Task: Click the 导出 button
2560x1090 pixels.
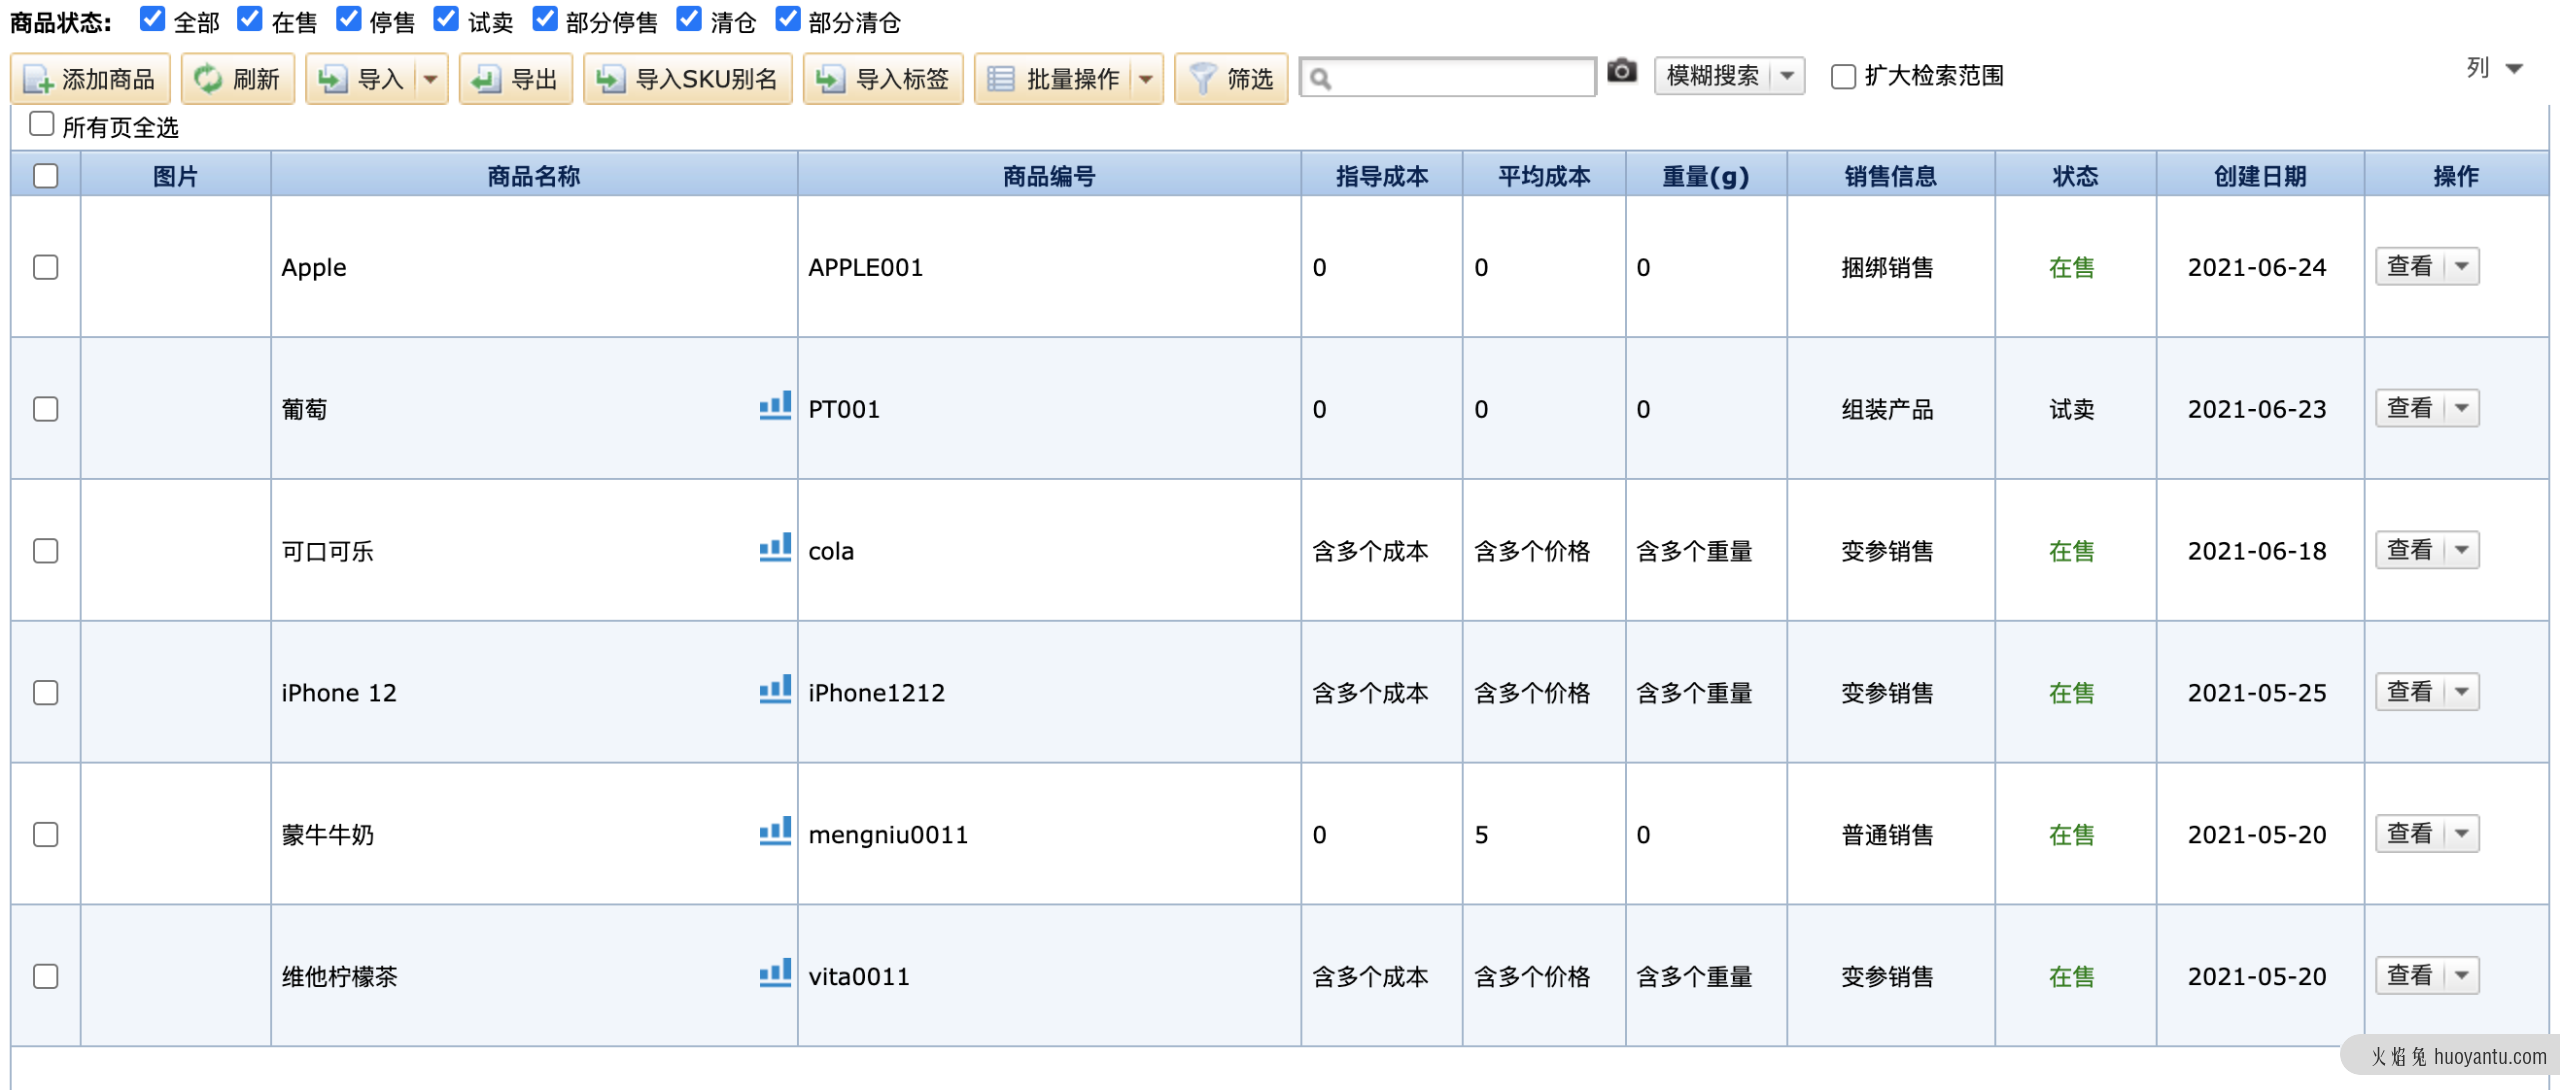Action: point(515,79)
